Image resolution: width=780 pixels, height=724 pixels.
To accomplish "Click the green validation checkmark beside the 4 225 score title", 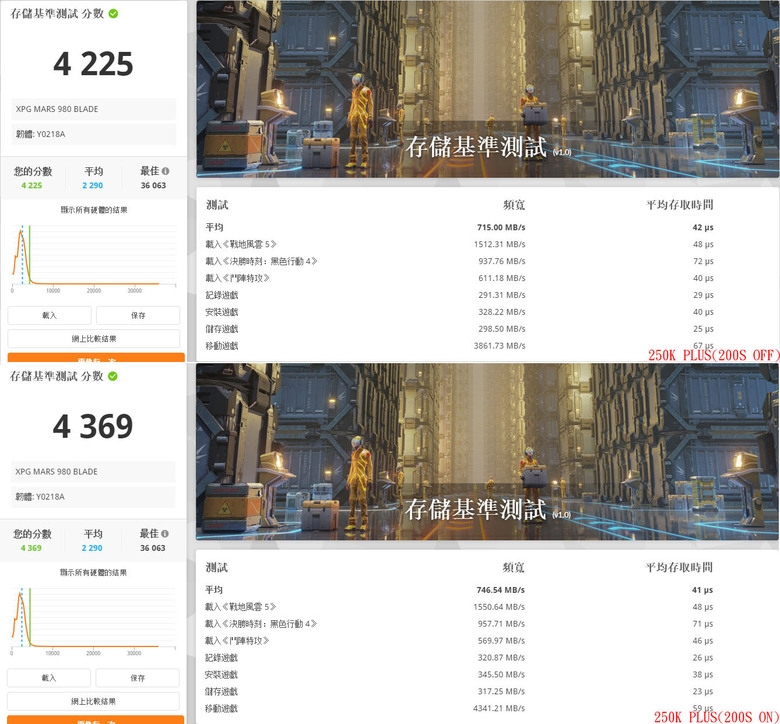I will pos(113,13).
